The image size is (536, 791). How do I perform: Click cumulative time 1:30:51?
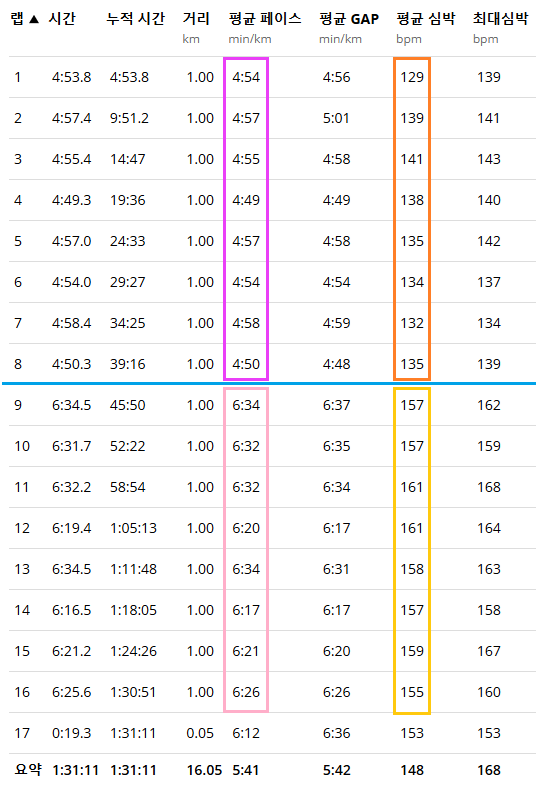tap(134, 692)
